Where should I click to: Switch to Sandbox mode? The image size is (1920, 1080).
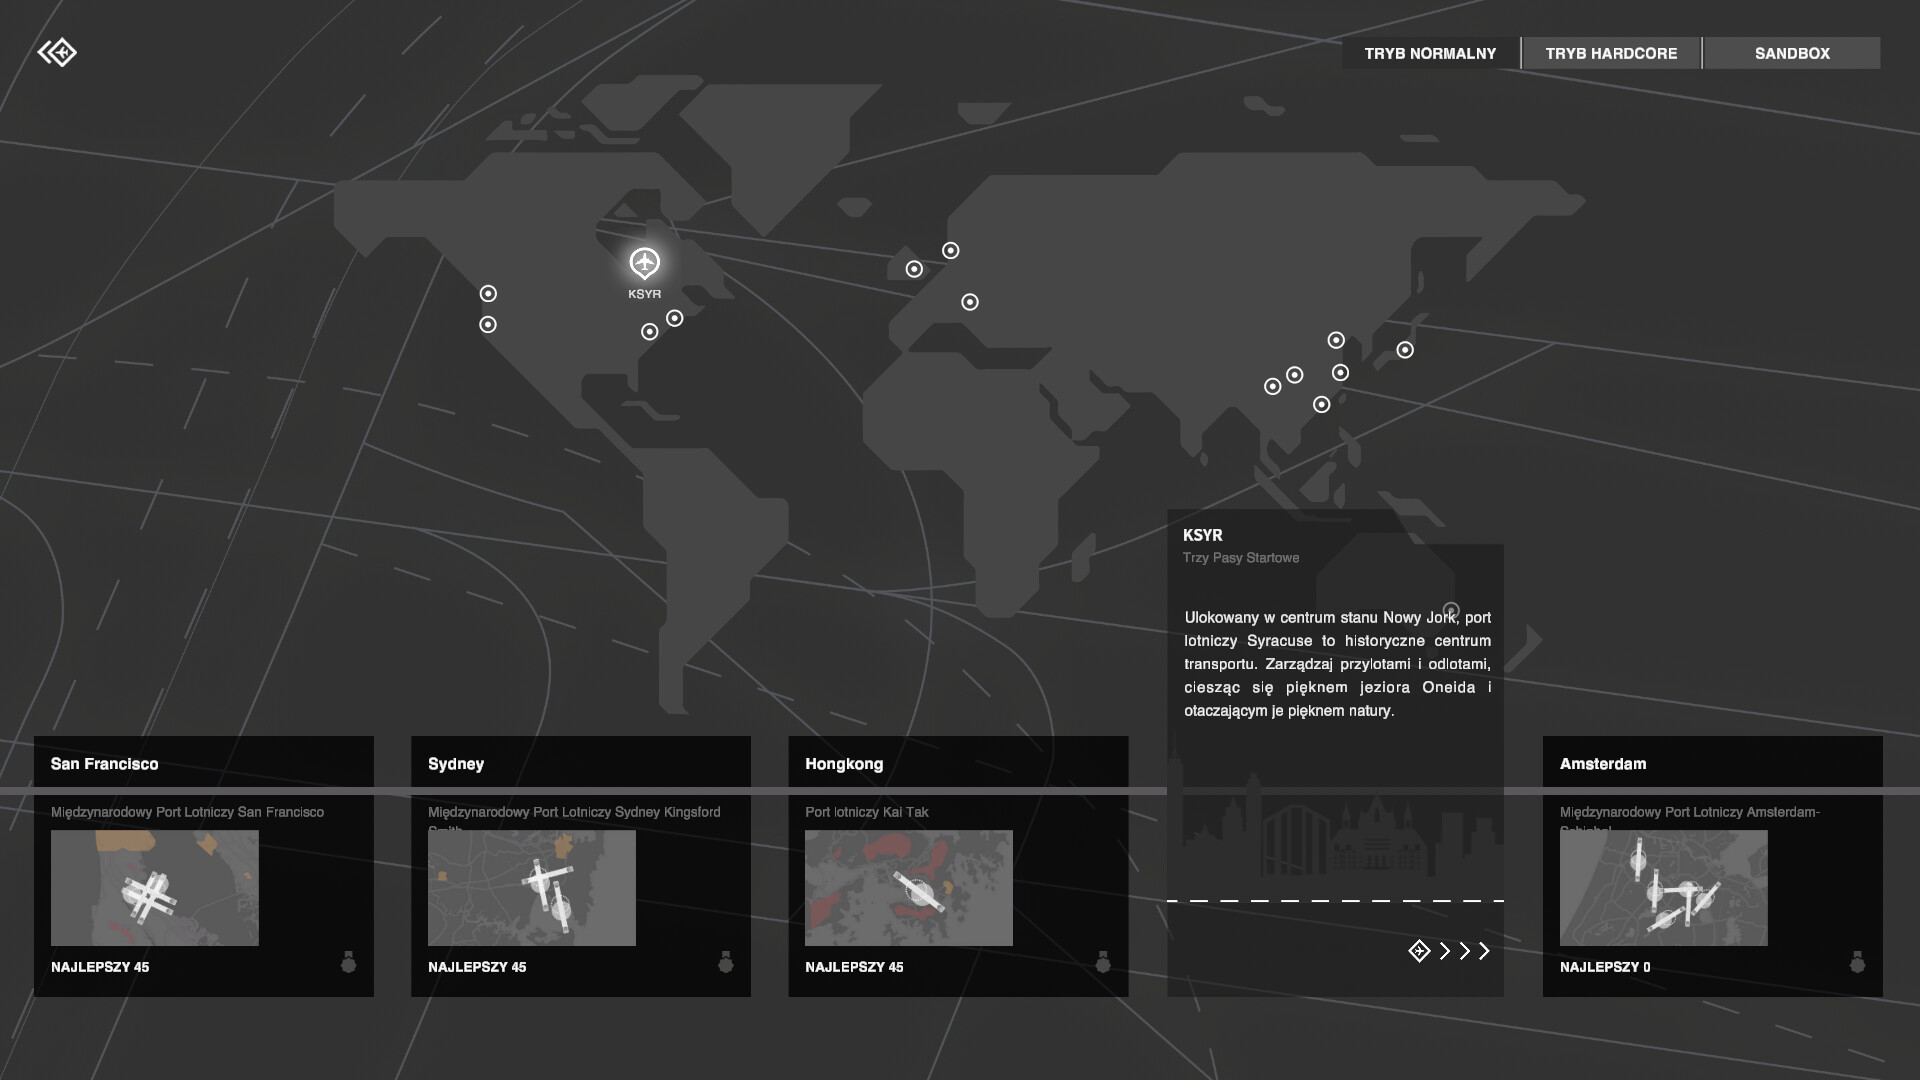(x=1792, y=53)
